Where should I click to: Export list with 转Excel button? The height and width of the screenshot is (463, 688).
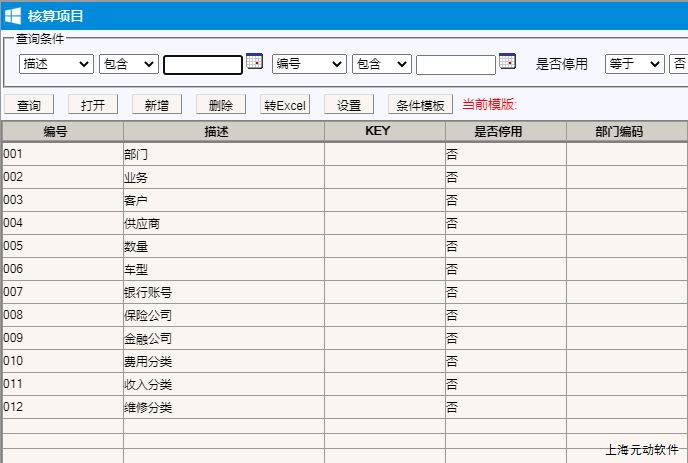pyautogui.click(x=285, y=105)
